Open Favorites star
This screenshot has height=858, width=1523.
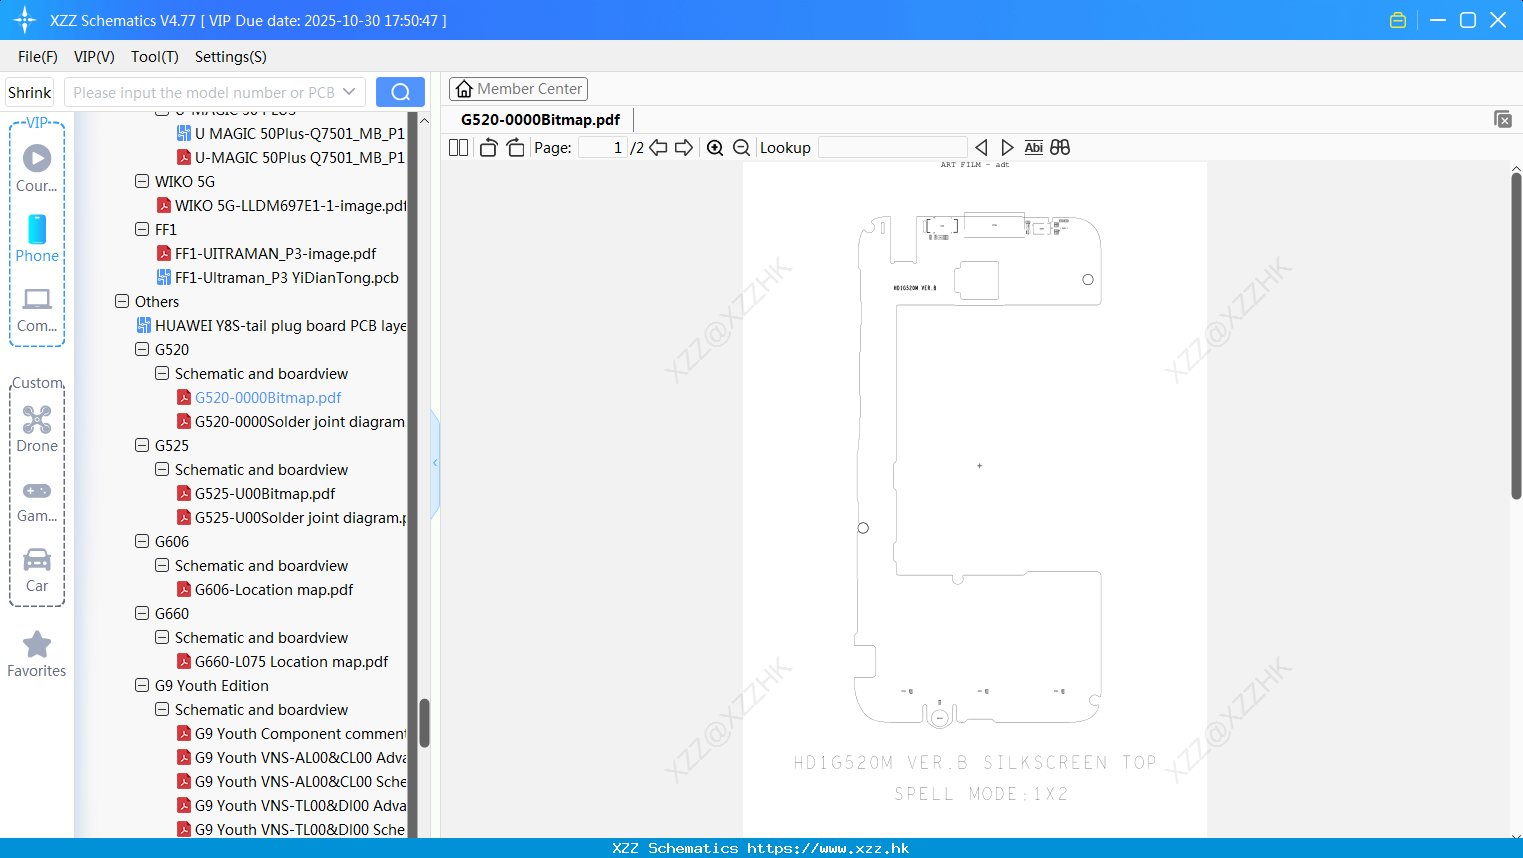point(37,654)
